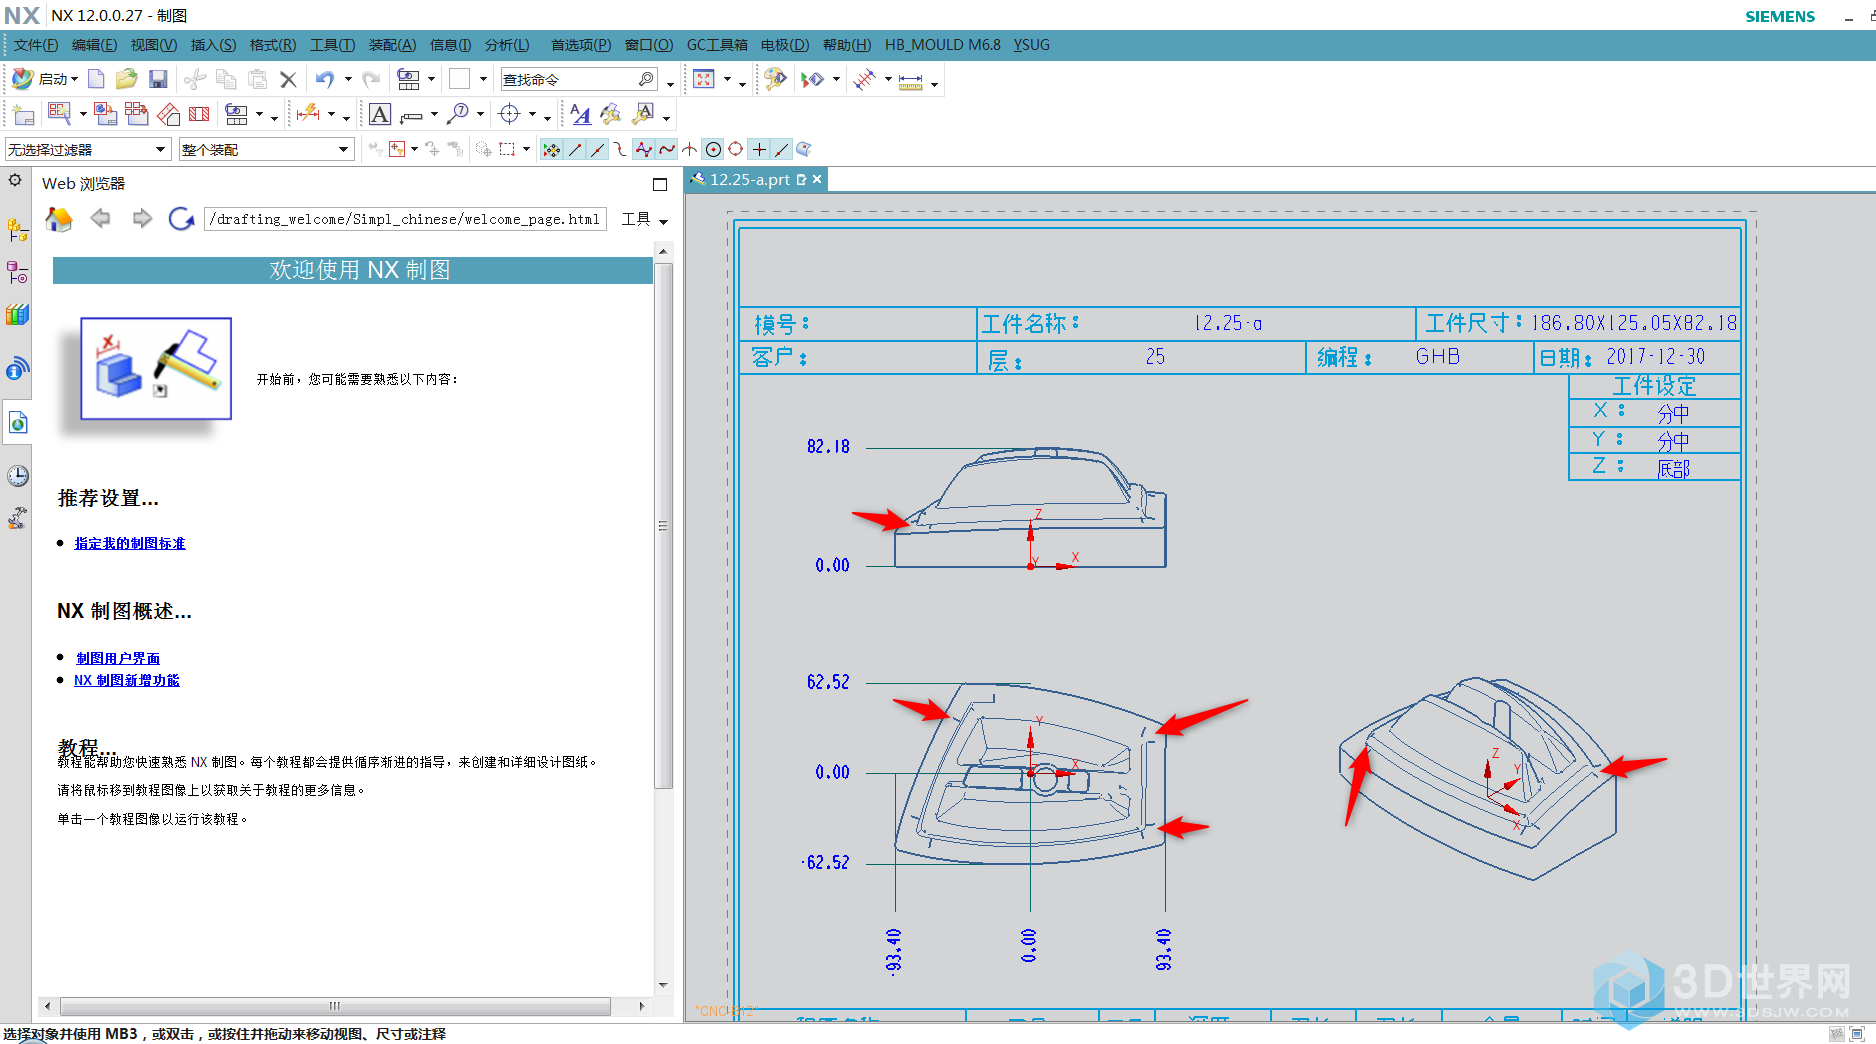The height and width of the screenshot is (1044, 1876).
Task: Save the part with the floppy icon
Action: point(158,79)
